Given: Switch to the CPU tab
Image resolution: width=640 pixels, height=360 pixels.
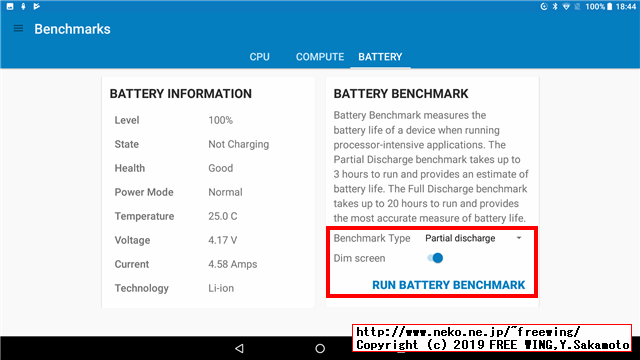Looking at the screenshot, I should [x=260, y=57].
